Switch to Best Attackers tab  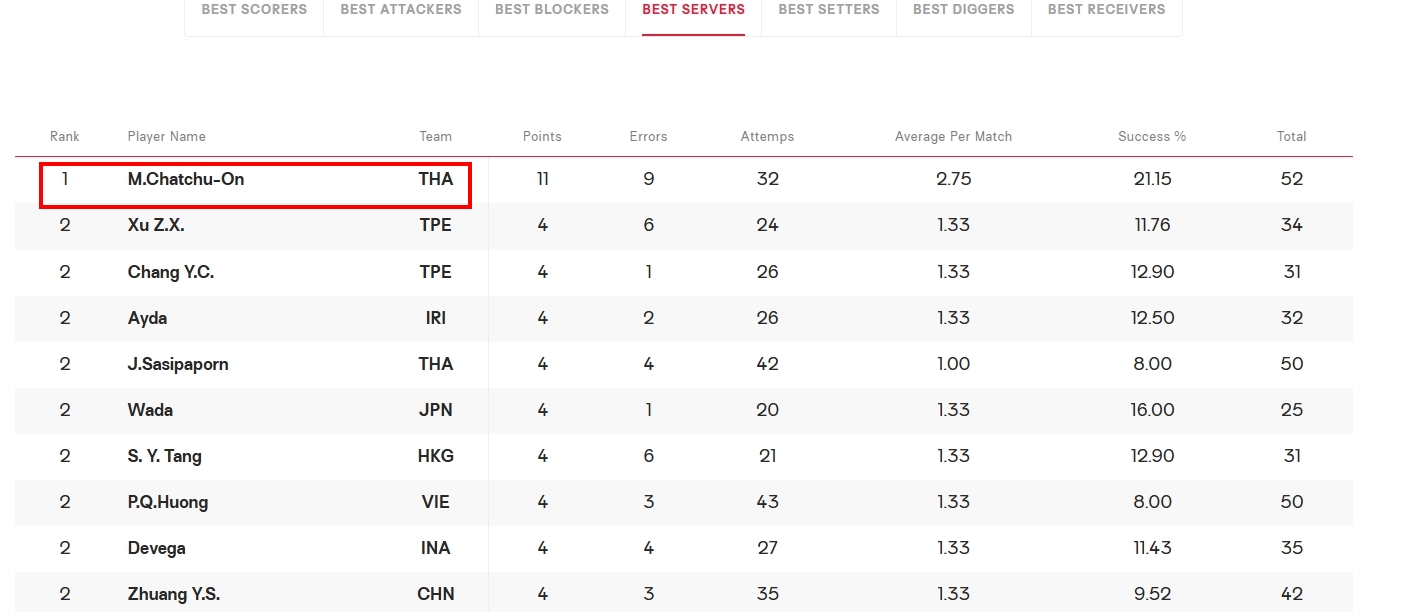(401, 9)
